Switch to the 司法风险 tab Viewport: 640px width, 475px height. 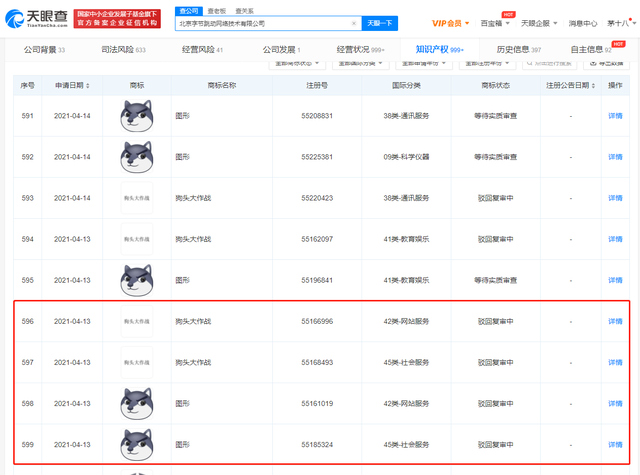[x=123, y=50]
